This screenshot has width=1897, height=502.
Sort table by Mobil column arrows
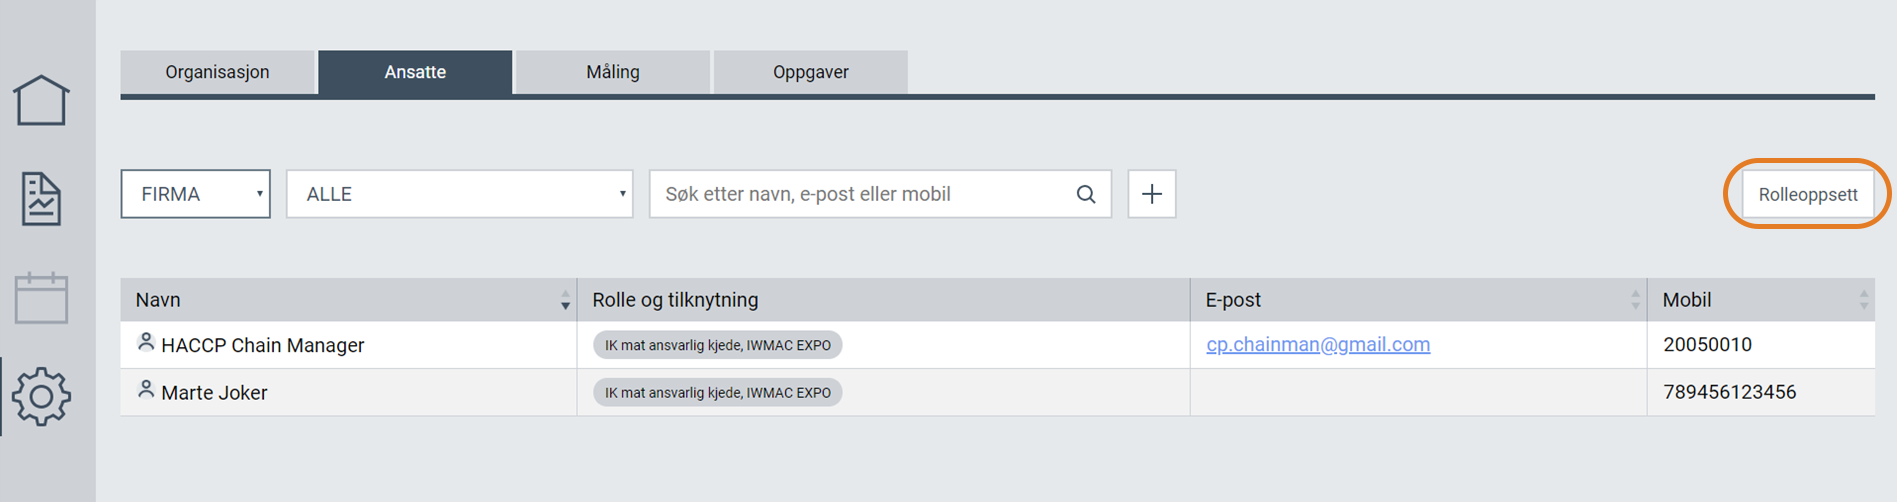(1864, 300)
